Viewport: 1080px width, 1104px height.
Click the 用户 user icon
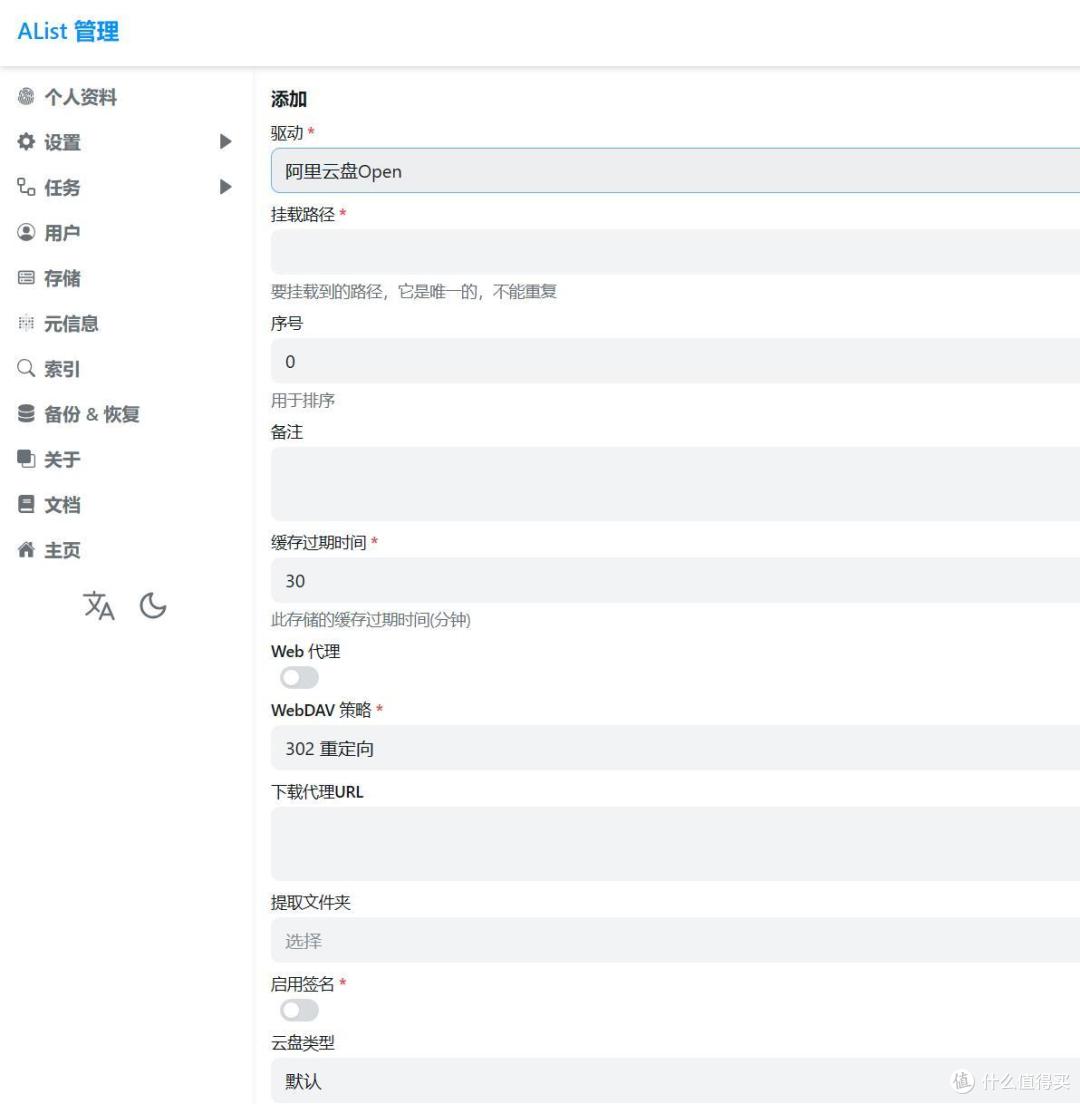point(26,232)
